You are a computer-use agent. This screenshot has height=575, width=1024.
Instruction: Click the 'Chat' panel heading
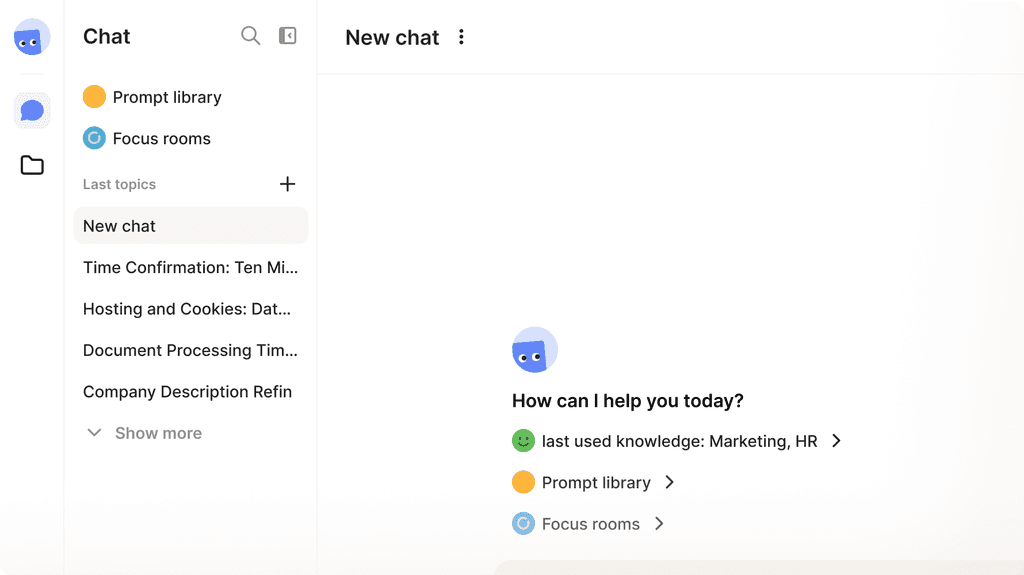[106, 37]
